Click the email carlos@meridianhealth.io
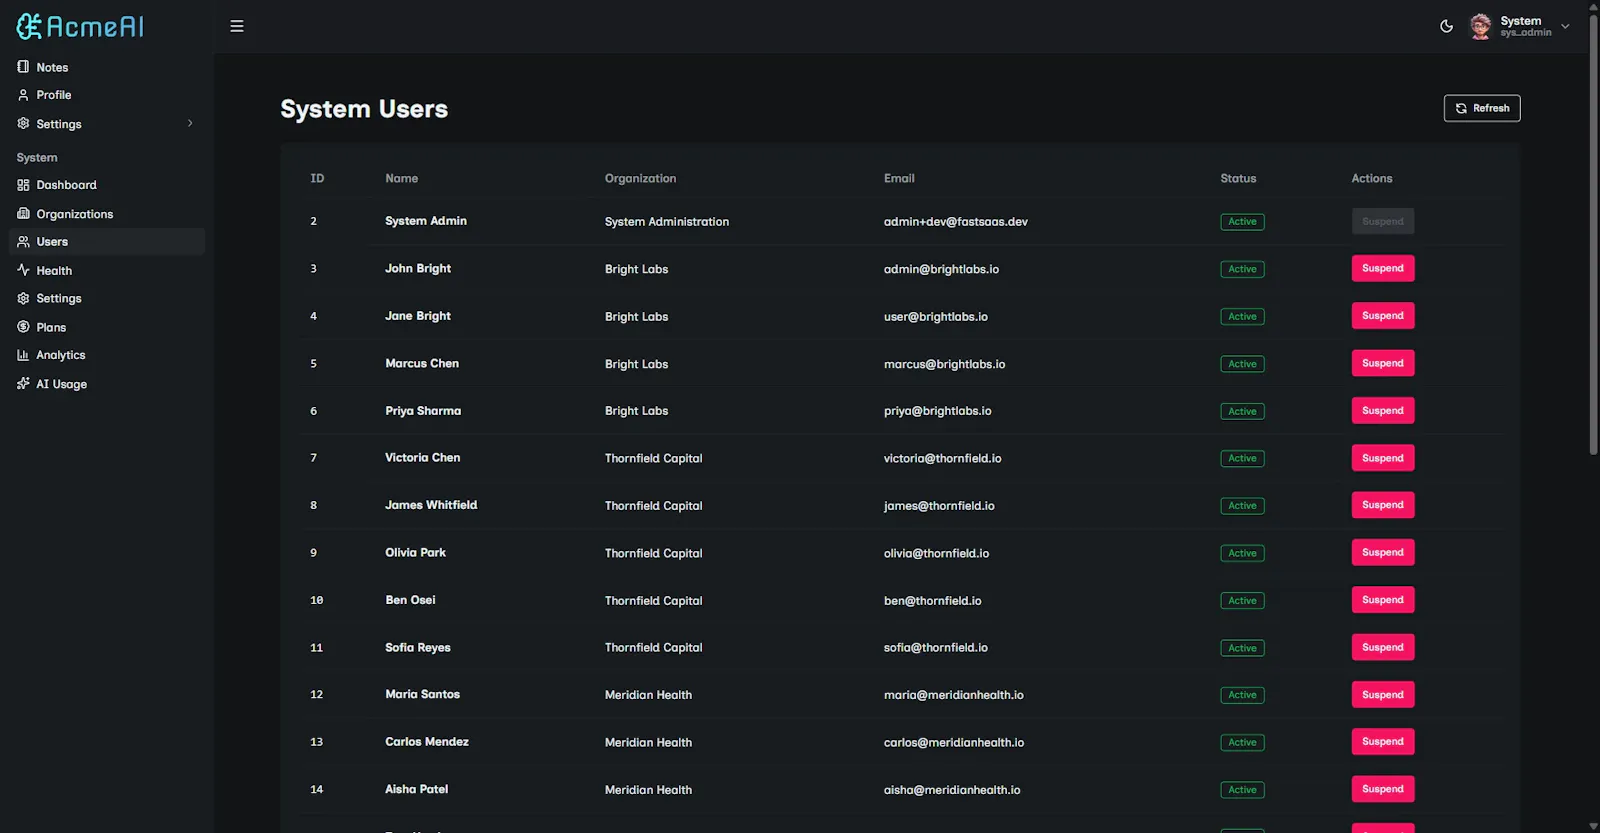1600x833 pixels. coord(953,742)
